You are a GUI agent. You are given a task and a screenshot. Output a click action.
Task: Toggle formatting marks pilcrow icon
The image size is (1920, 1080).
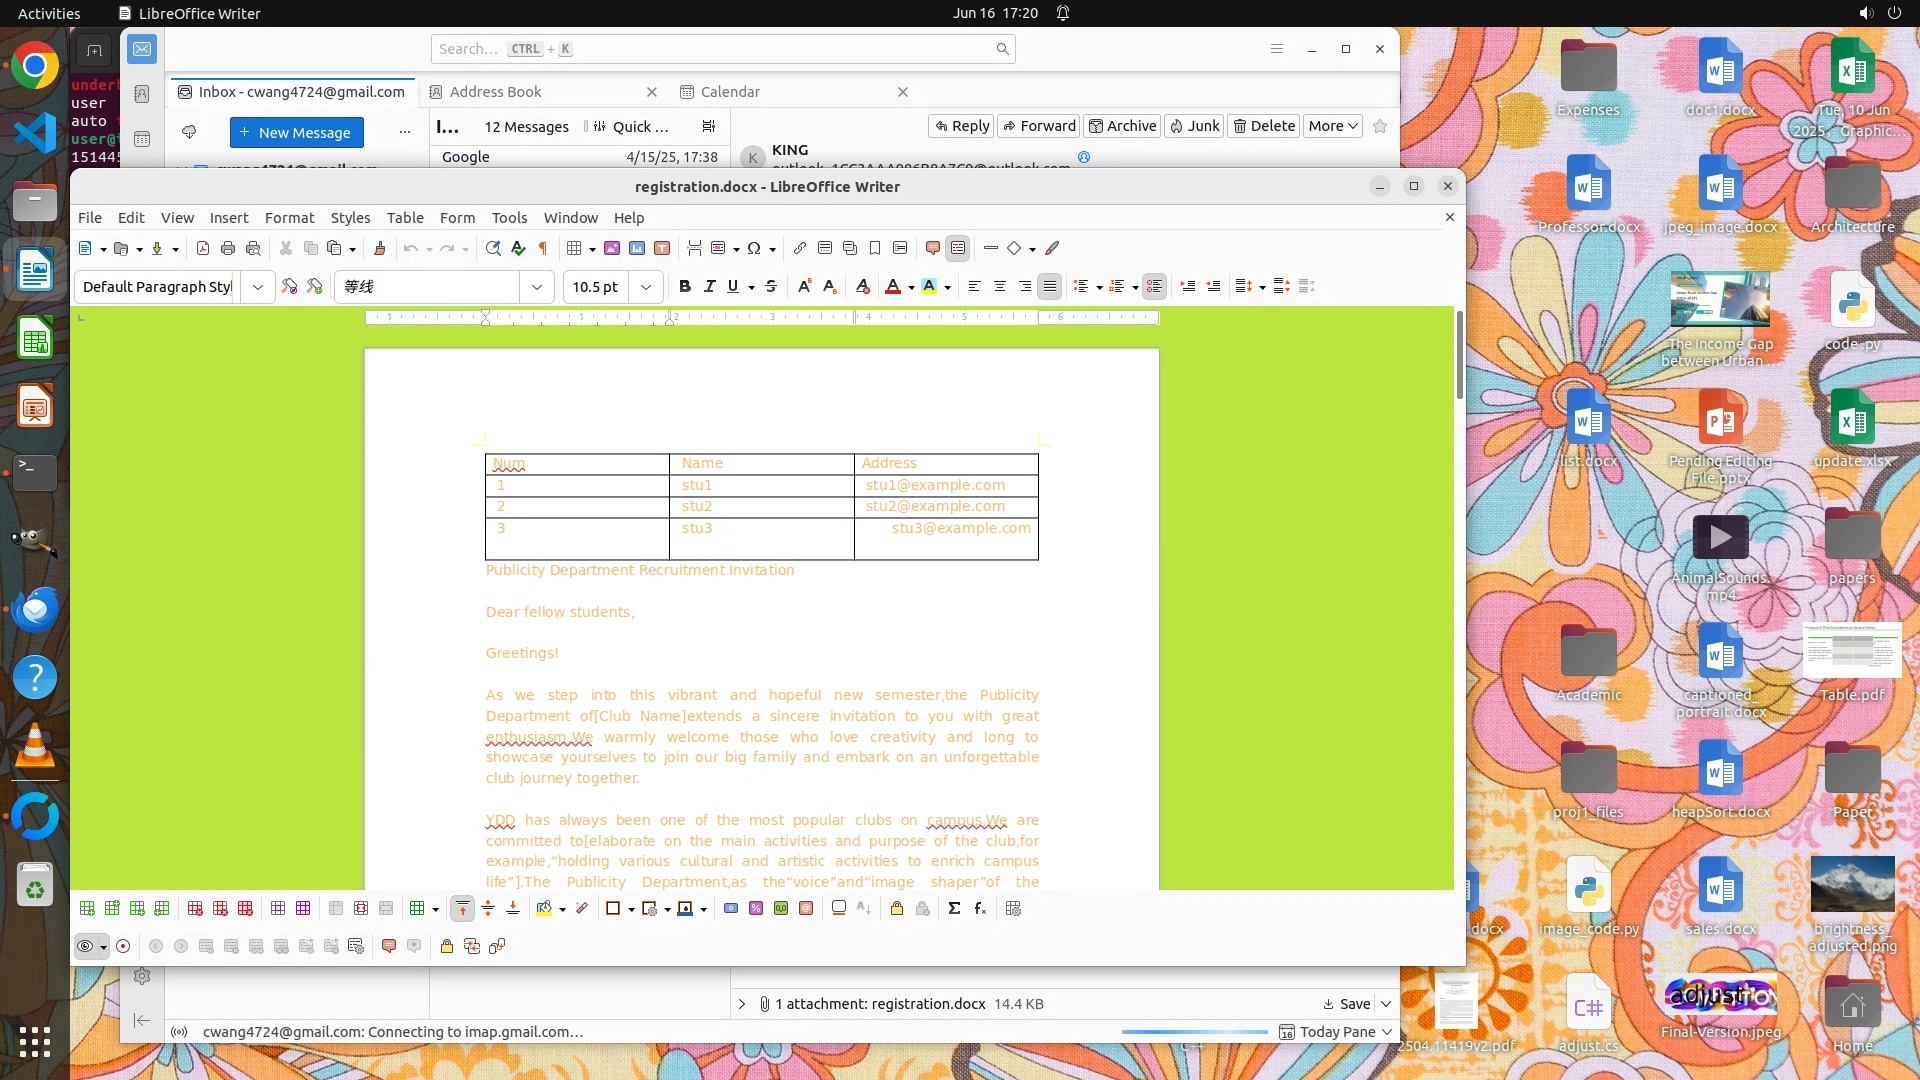pyautogui.click(x=543, y=248)
